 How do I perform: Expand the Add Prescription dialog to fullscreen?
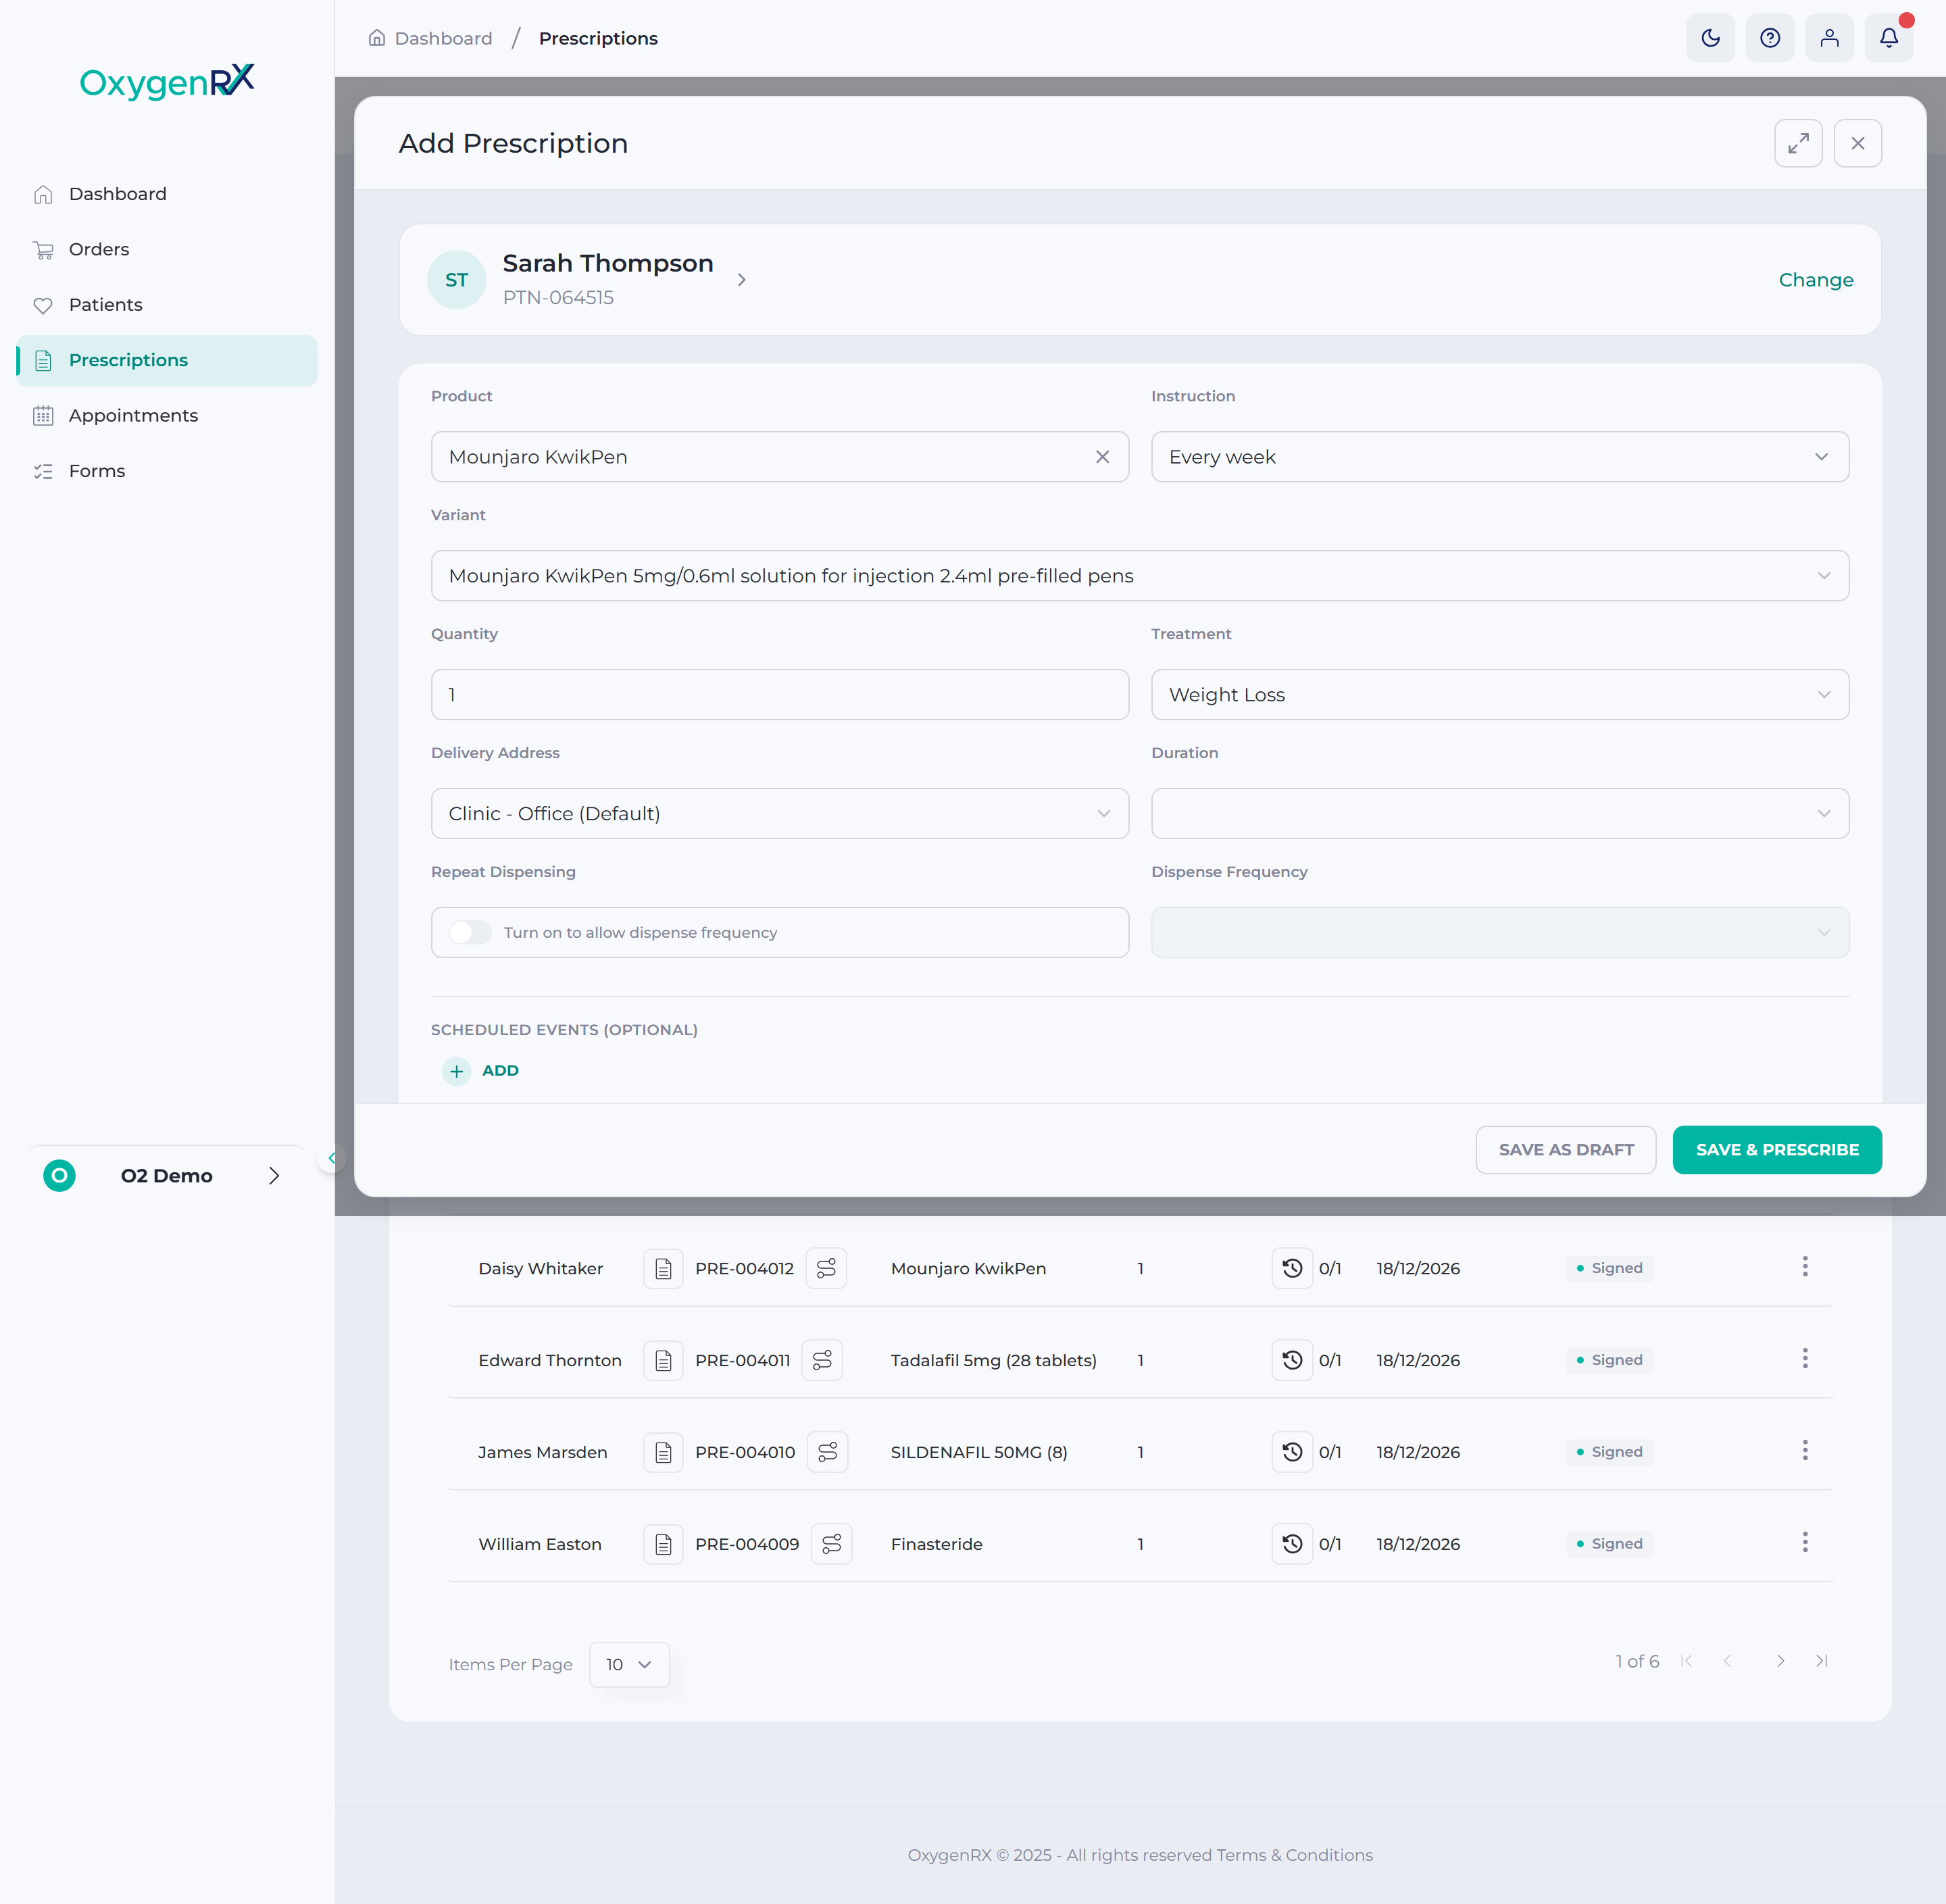[1798, 143]
